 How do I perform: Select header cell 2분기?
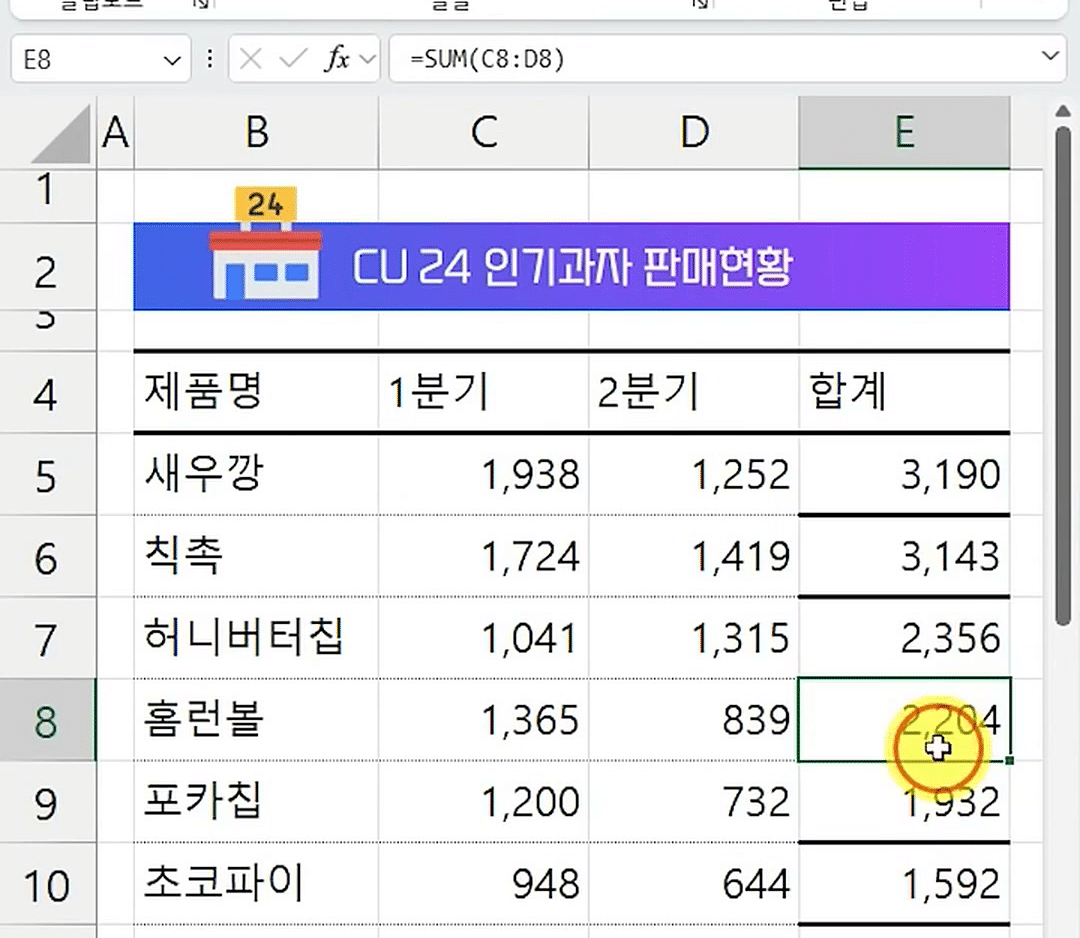click(x=694, y=393)
